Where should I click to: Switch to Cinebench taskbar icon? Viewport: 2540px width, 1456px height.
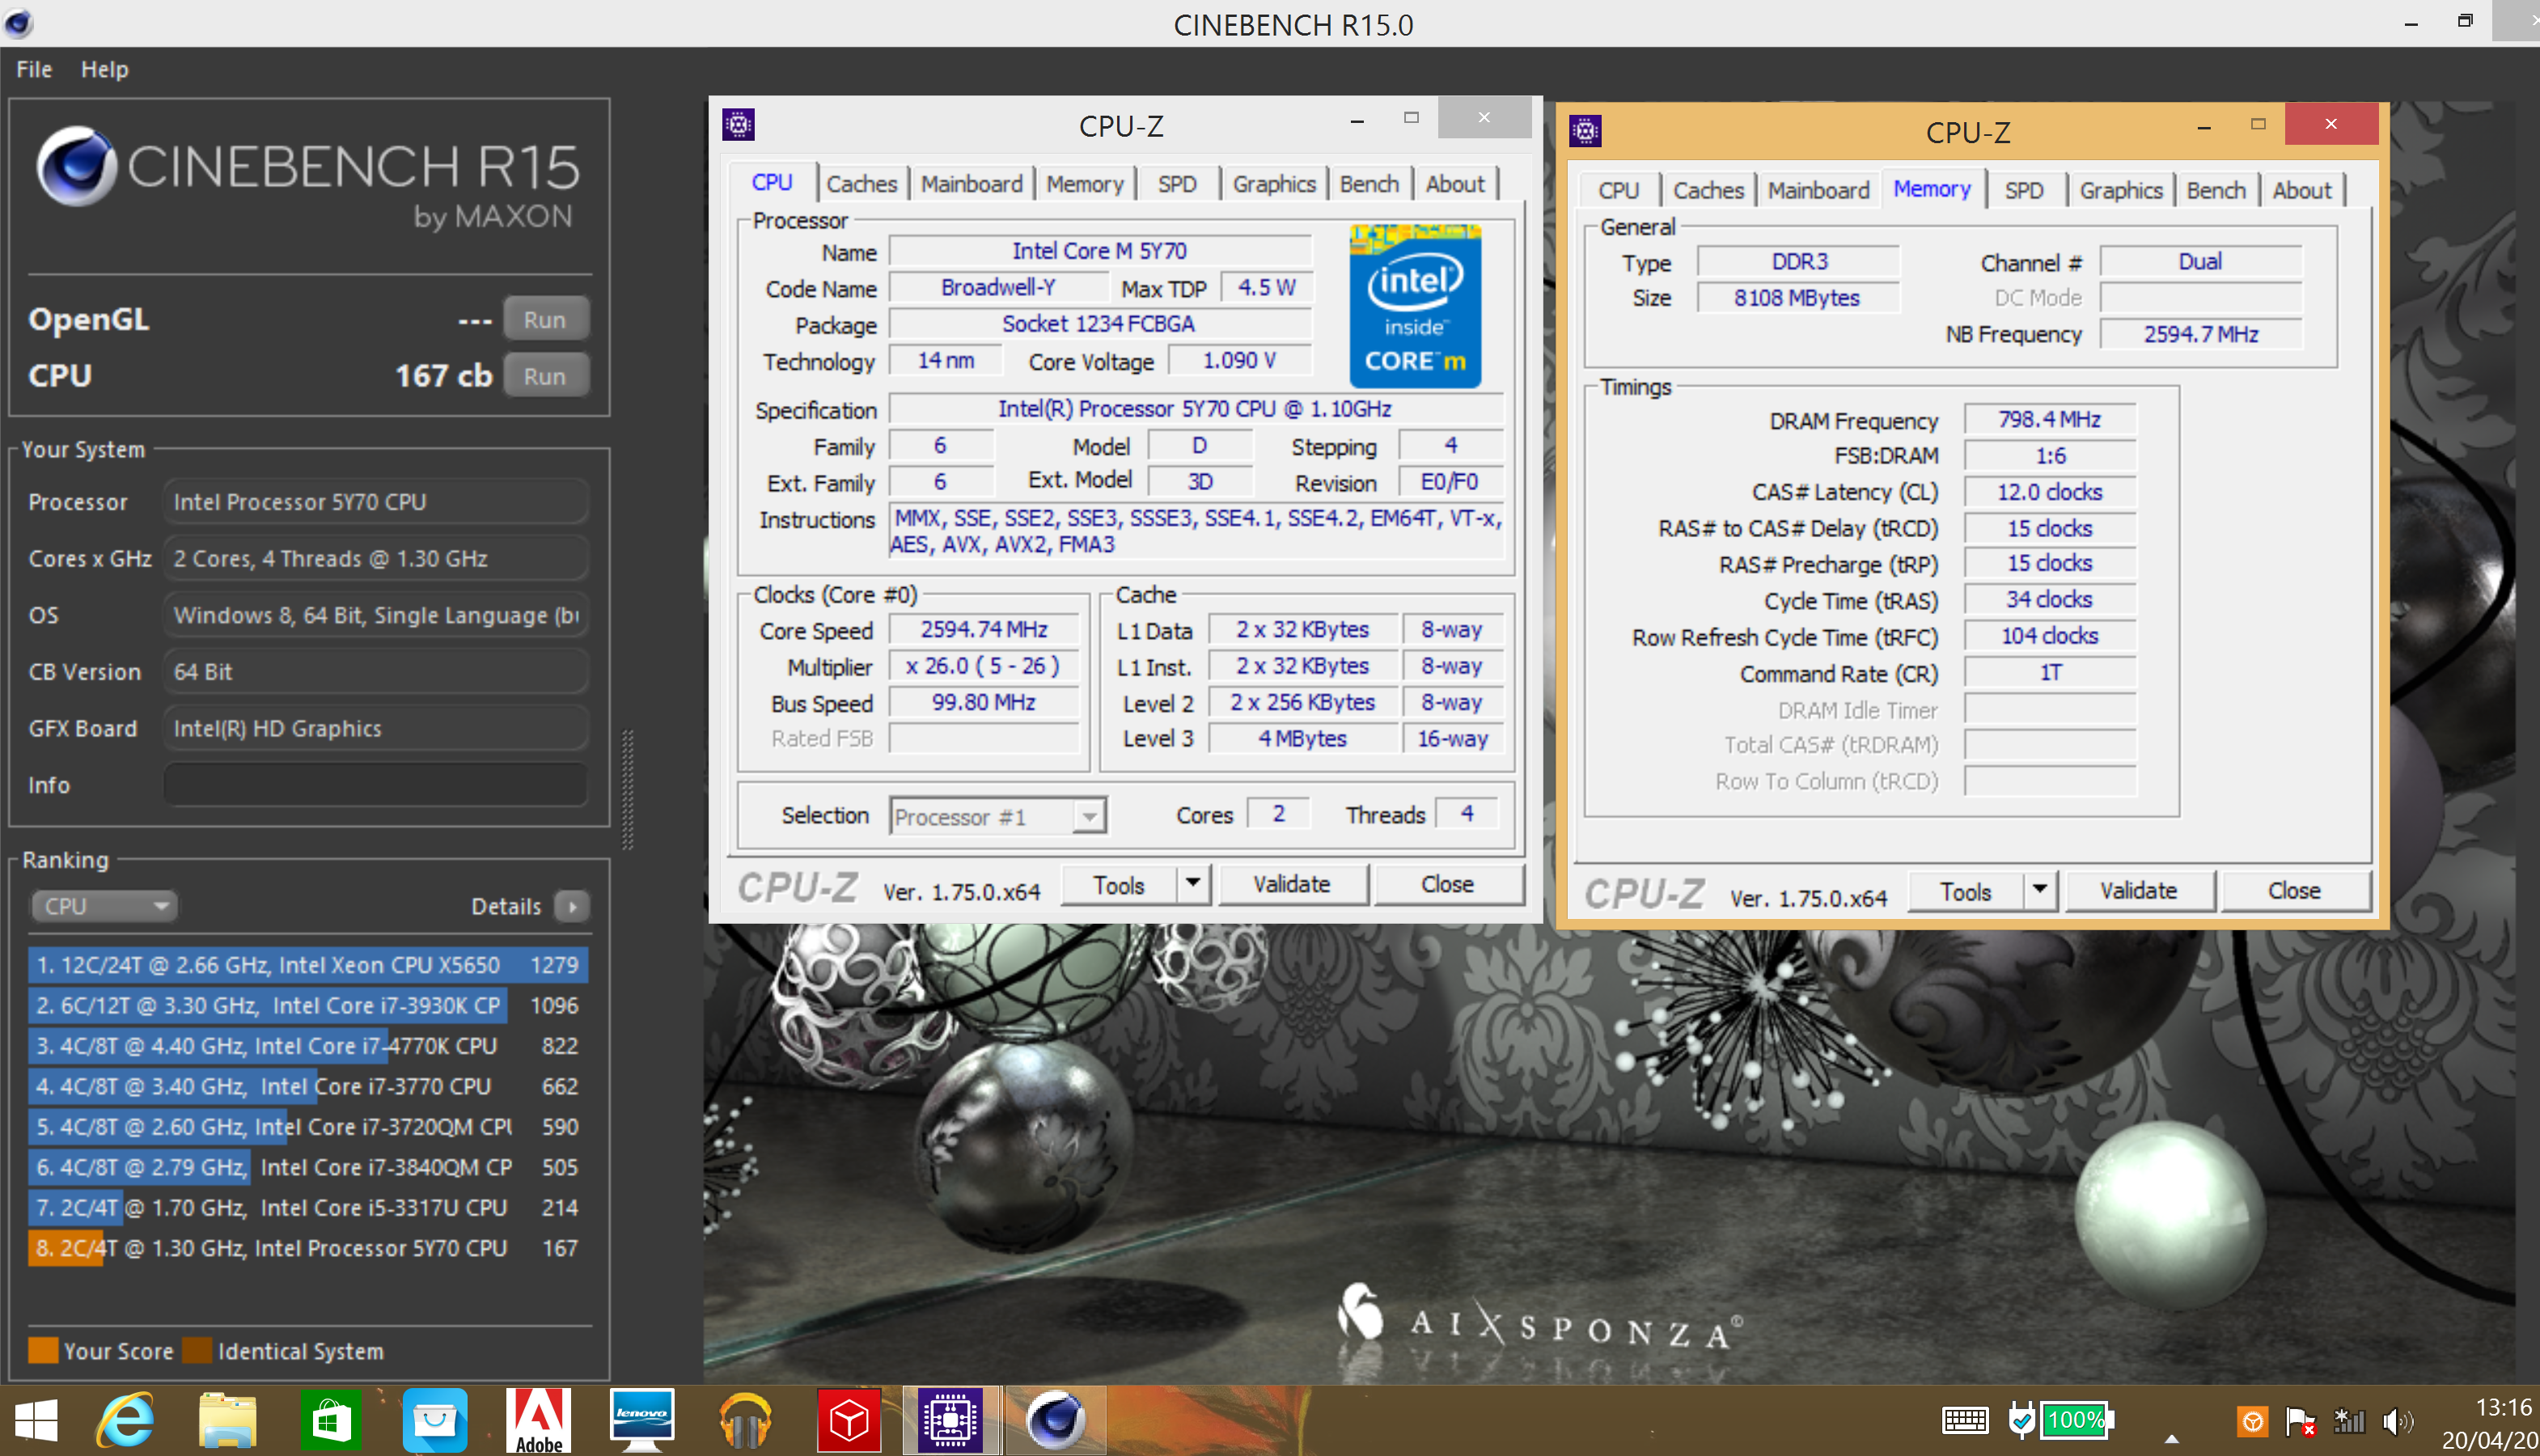pyautogui.click(x=1055, y=1420)
